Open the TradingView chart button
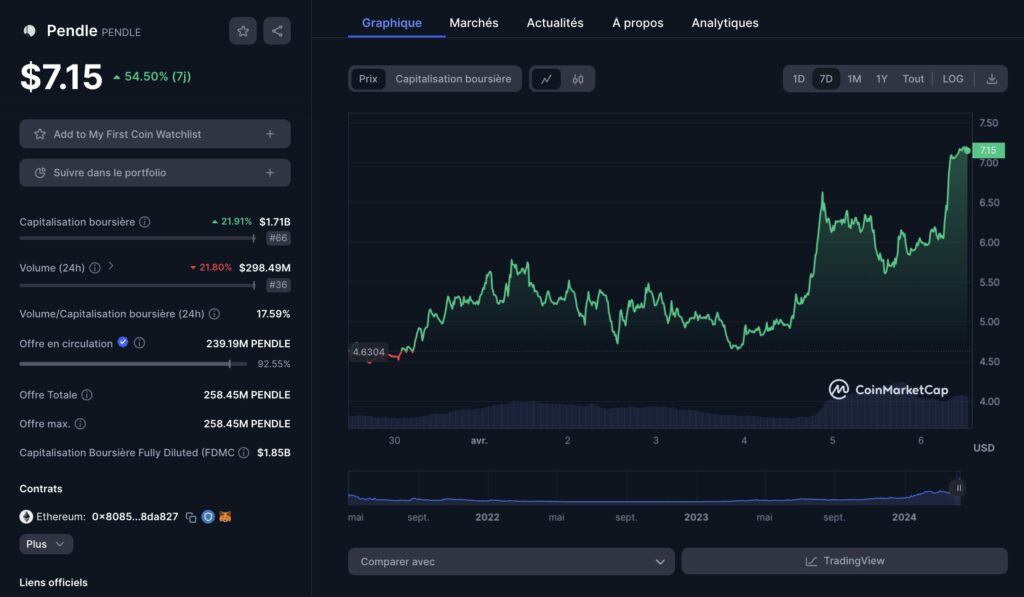The width and height of the screenshot is (1024, 597). (844, 561)
